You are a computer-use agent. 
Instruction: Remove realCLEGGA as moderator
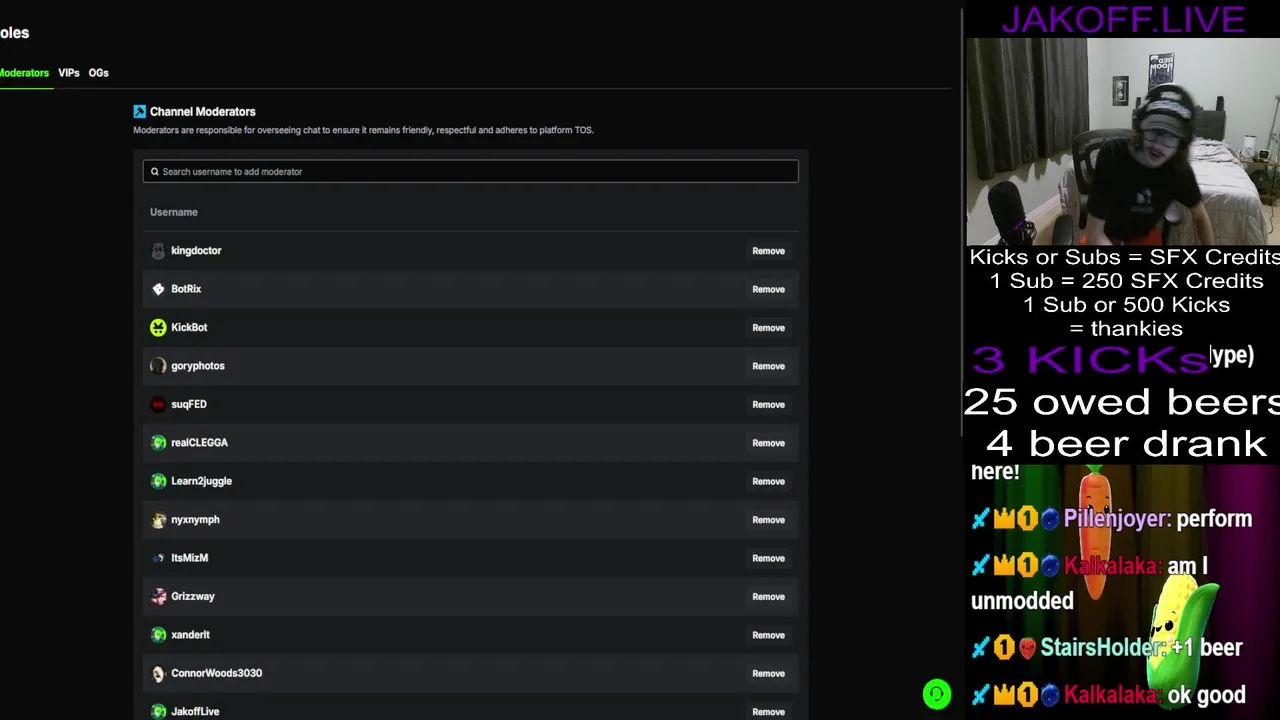[768, 442]
